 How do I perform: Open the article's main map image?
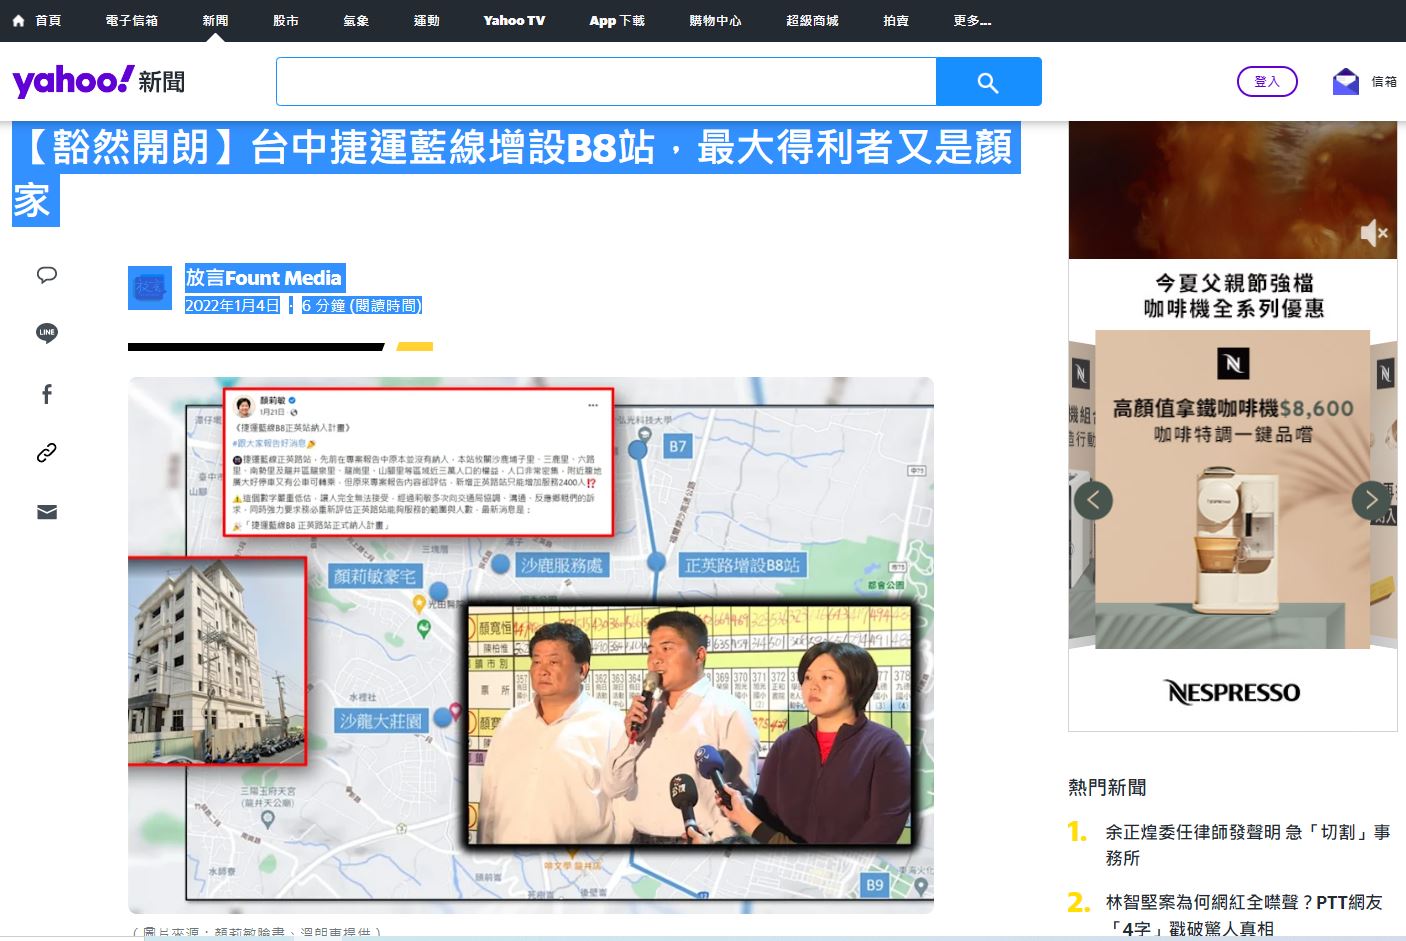pos(531,645)
